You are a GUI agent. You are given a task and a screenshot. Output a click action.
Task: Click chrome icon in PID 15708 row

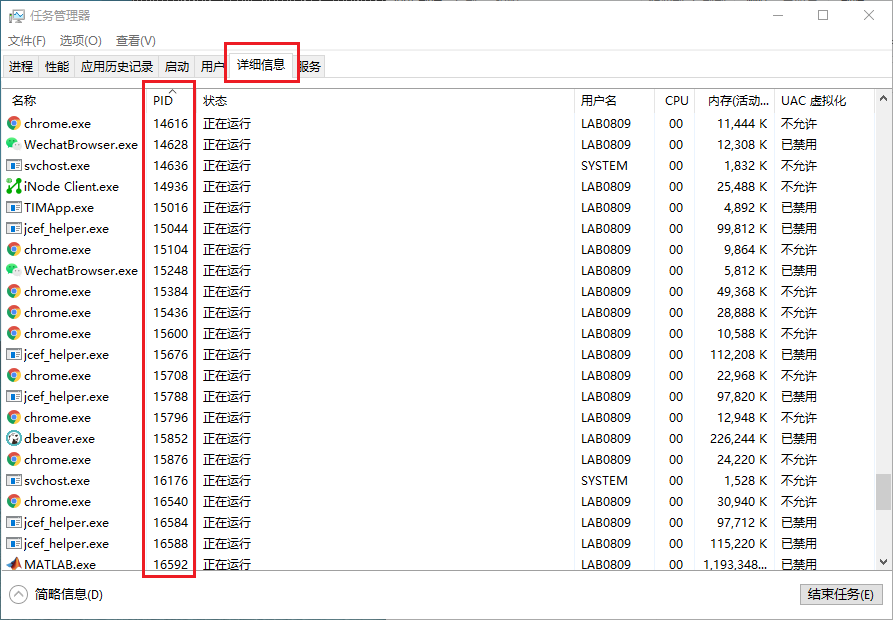coord(14,376)
